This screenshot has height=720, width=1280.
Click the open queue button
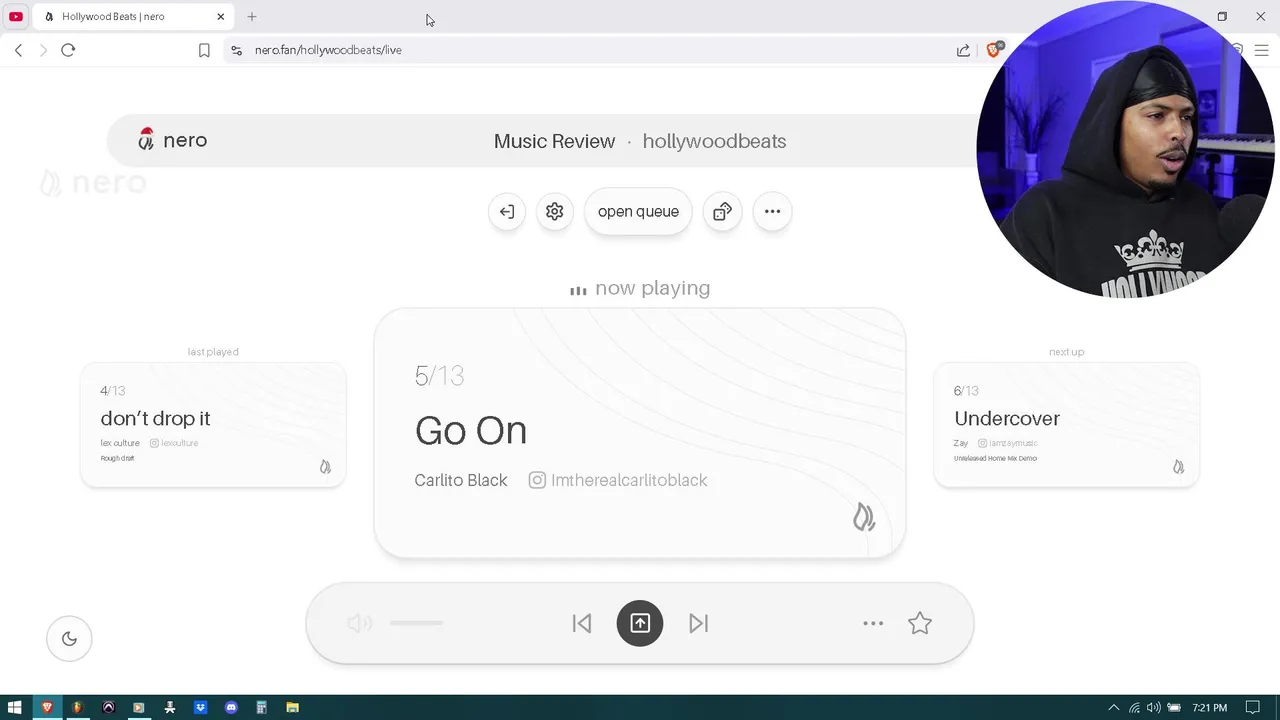tap(638, 212)
